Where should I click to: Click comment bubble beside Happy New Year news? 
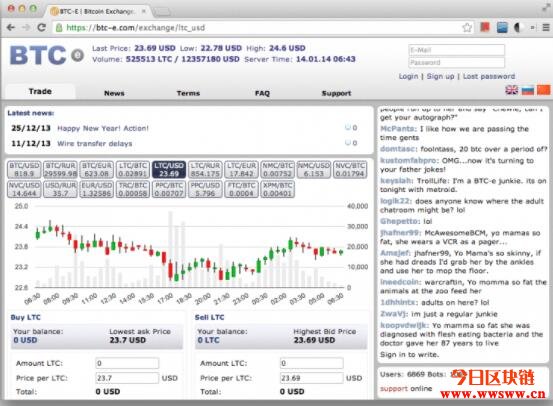(x=348, y=127)
